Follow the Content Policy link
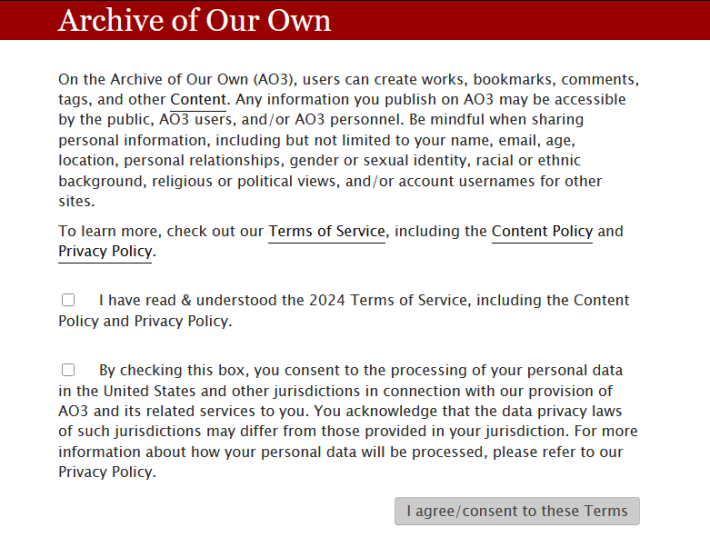Viewport: 710px width, 537px height. pyautogui.click(x=542, y=231)
